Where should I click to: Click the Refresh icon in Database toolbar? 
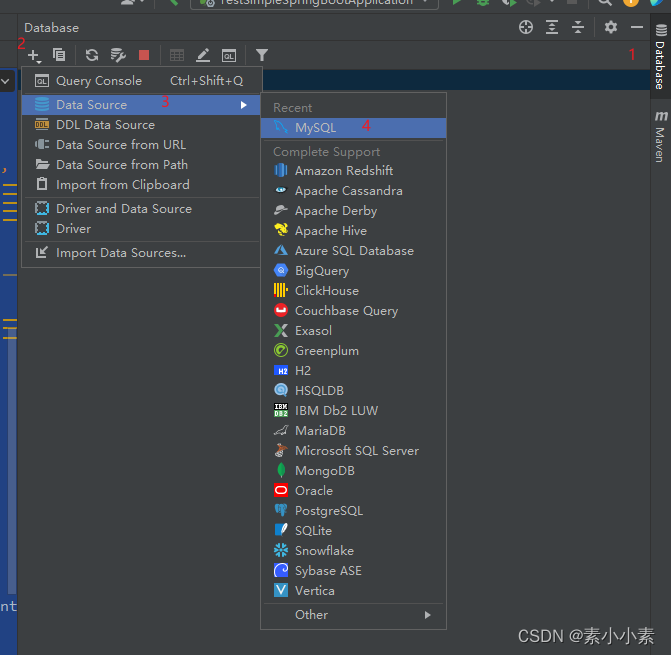coord(92,55)
